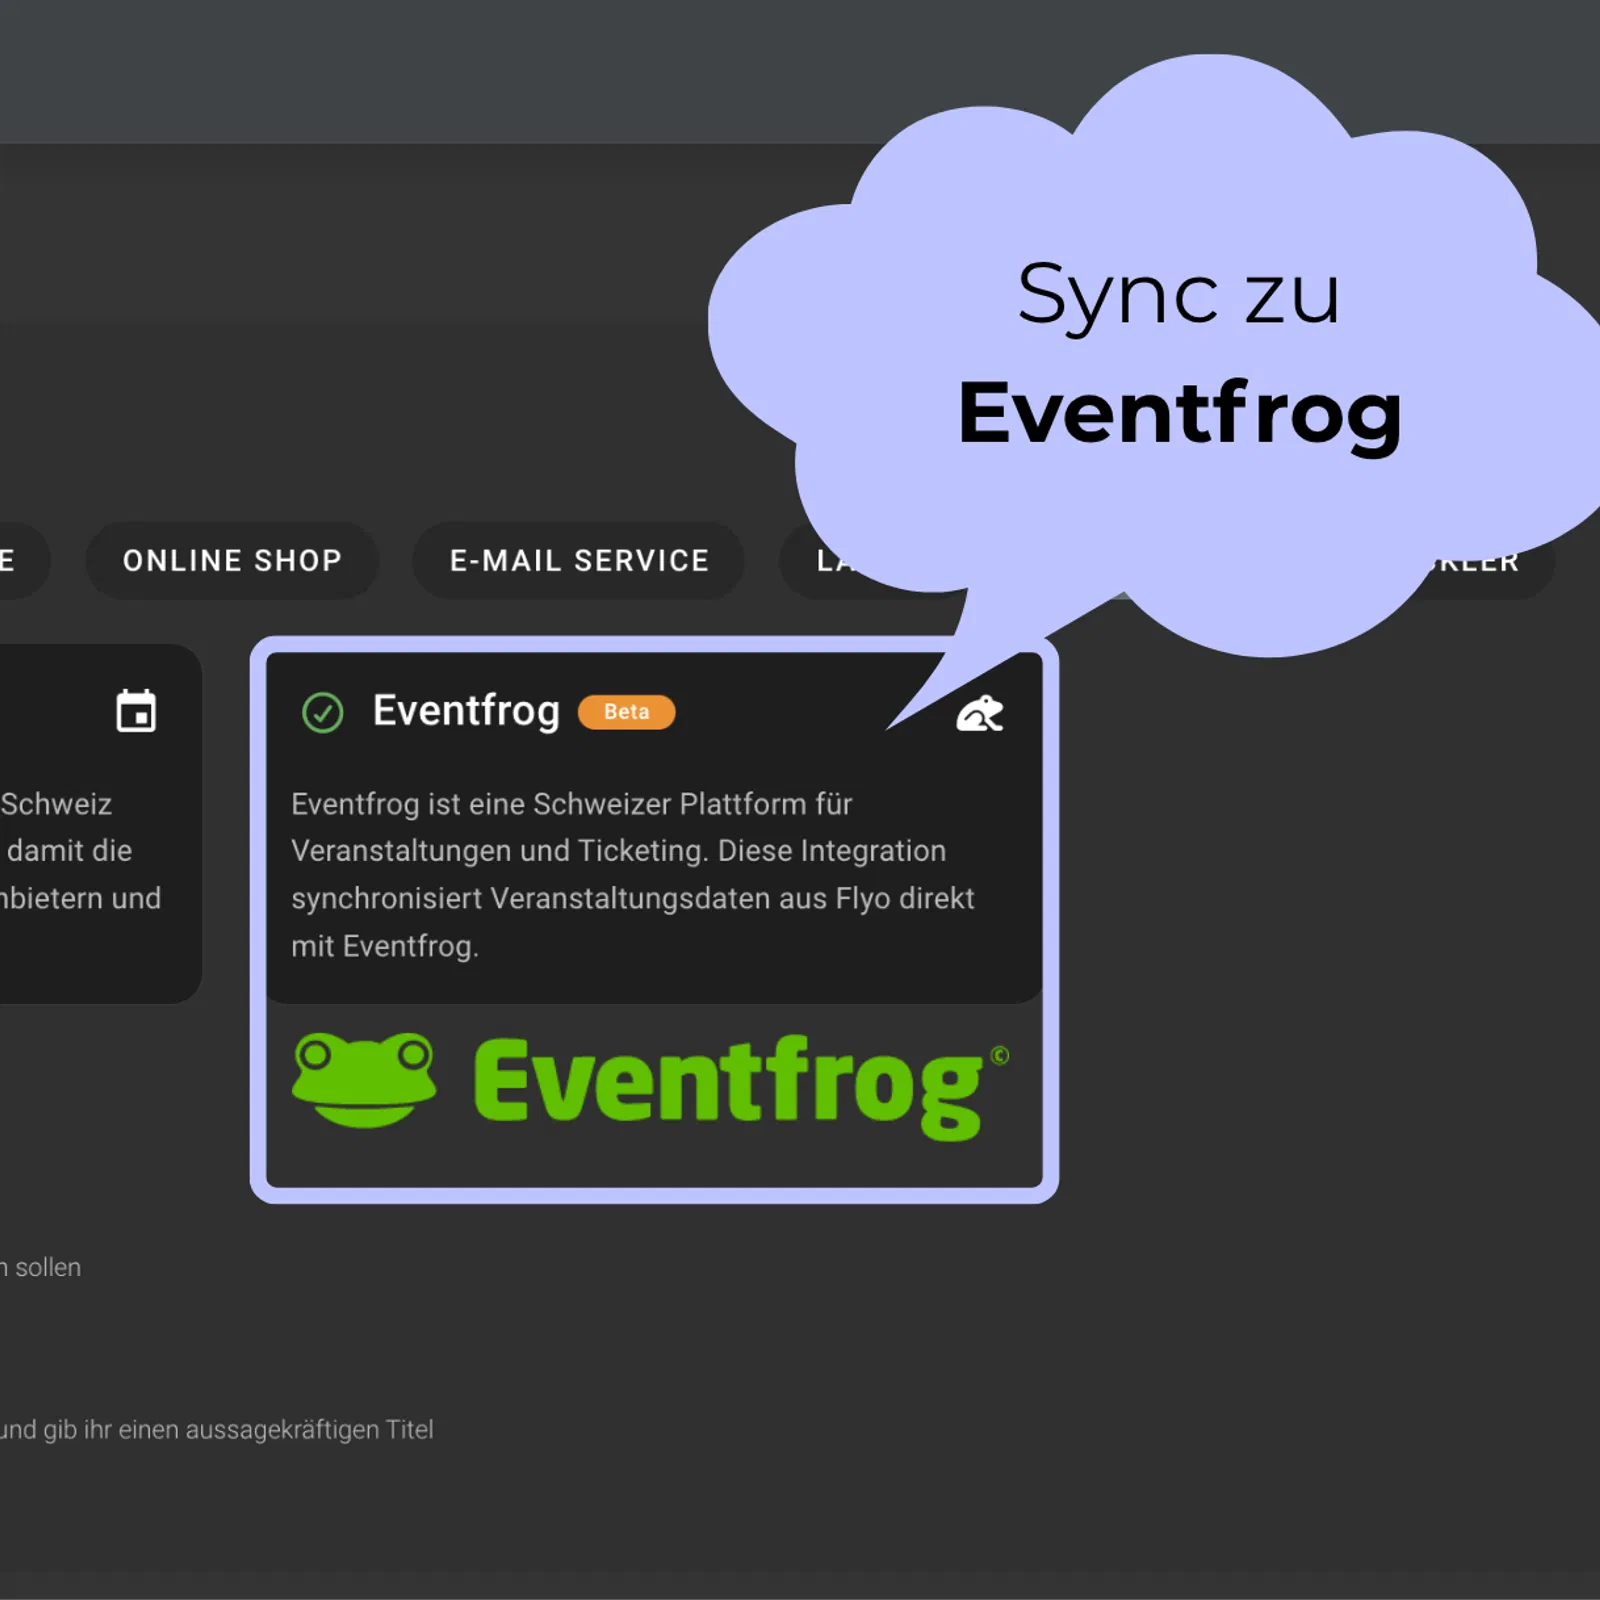1600x1600 pixels.
Task: Select the ONLINE SHOP category chip
Action: (232, 560)
